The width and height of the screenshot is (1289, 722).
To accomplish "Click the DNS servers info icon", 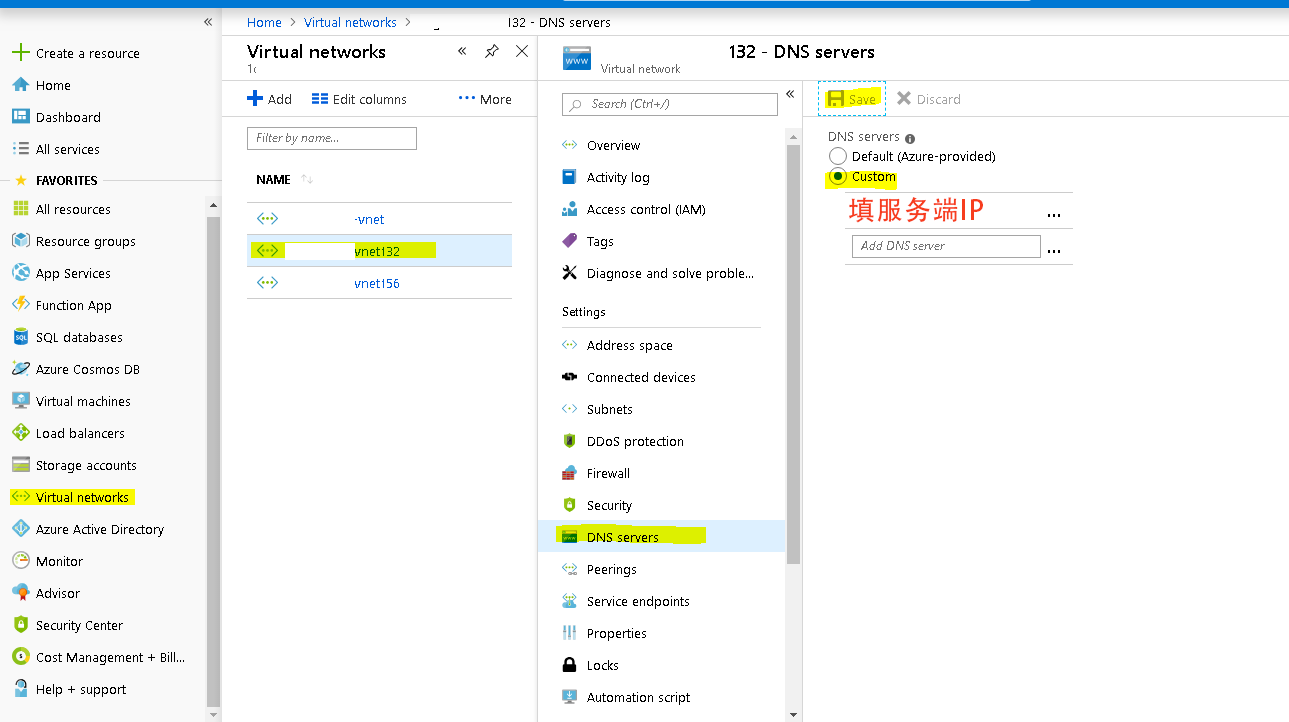I will [x=910, y=138].
